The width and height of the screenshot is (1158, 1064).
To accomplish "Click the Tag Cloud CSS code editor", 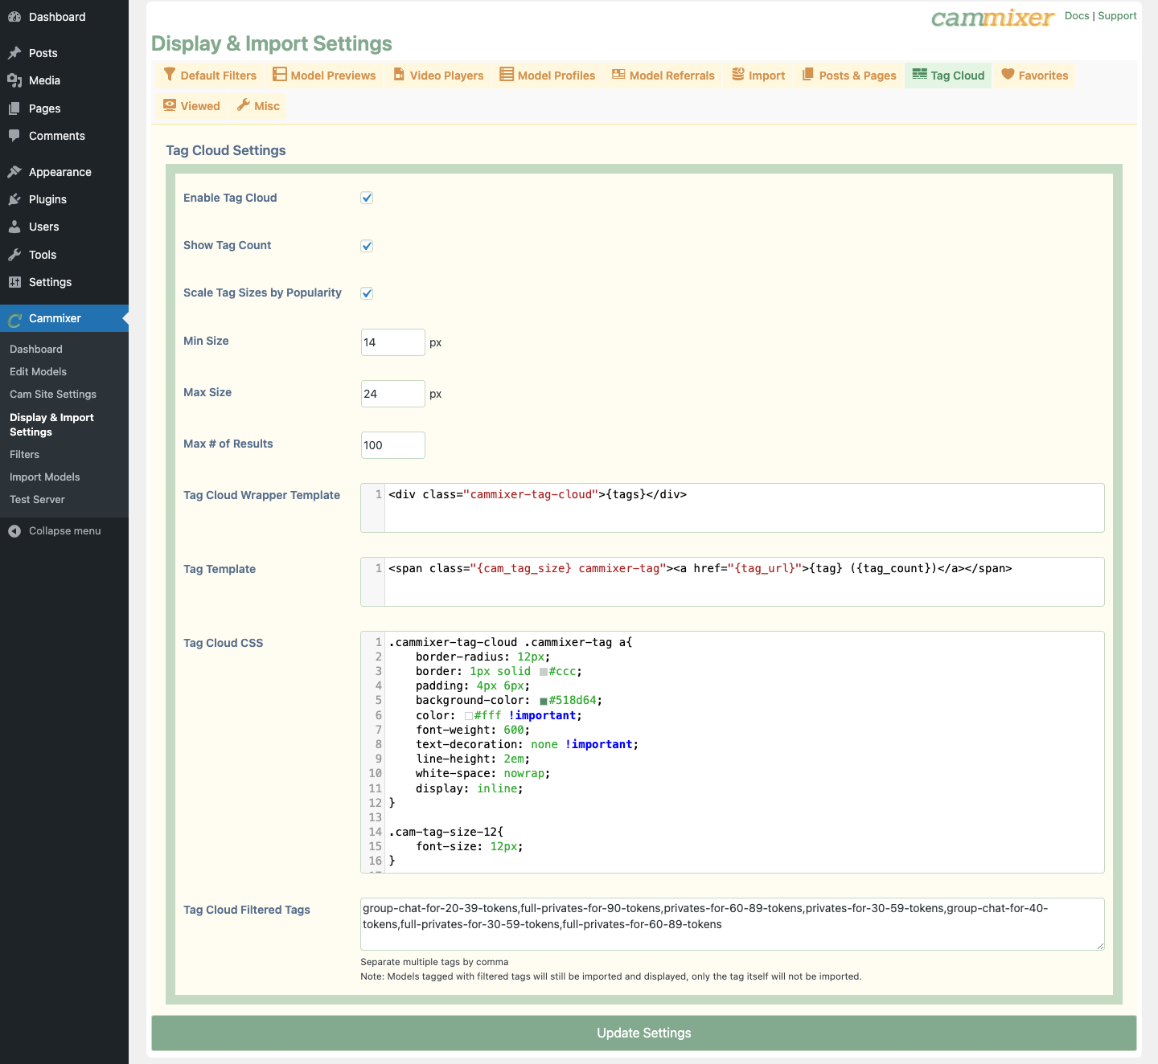I will (733, 752).
